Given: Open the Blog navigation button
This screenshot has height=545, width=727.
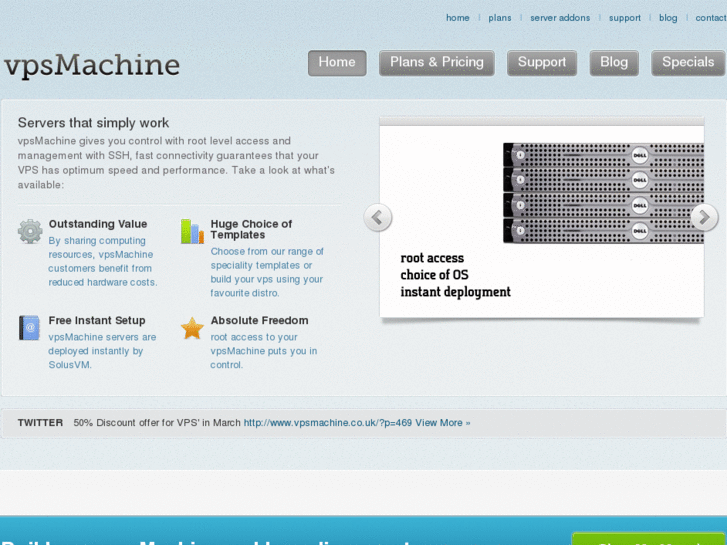Looking at the screenshot, I should [614, 63].
